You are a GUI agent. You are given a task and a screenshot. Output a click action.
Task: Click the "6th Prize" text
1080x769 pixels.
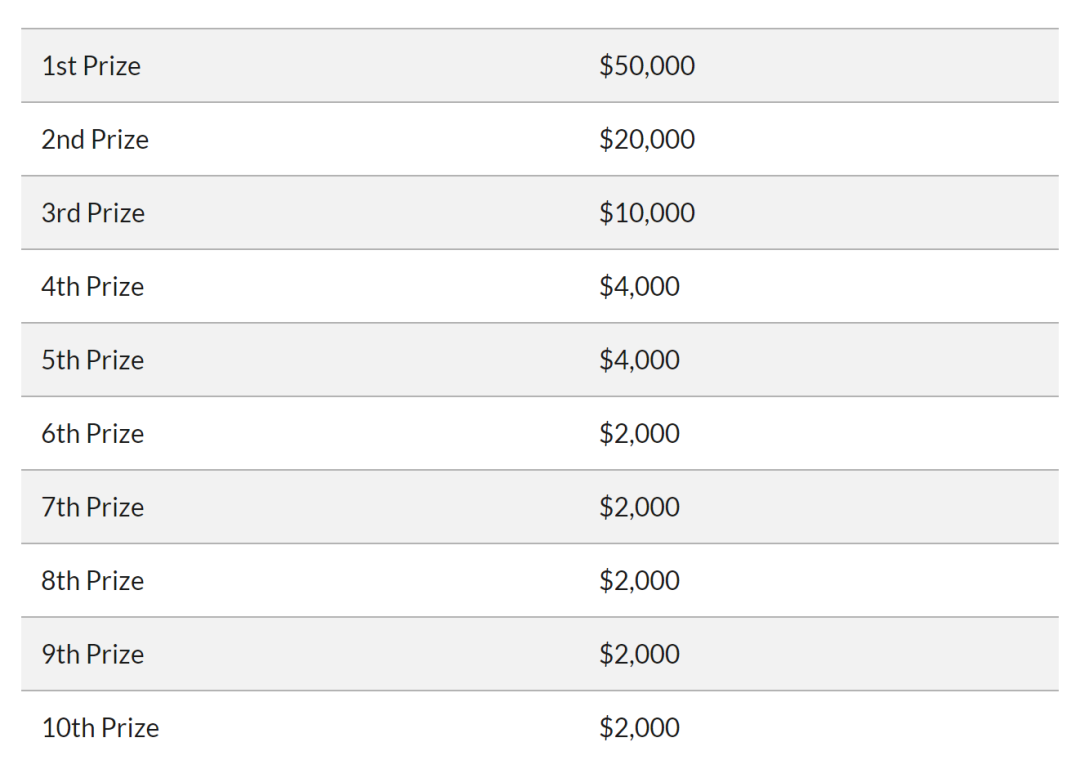[x=93, y=434]
